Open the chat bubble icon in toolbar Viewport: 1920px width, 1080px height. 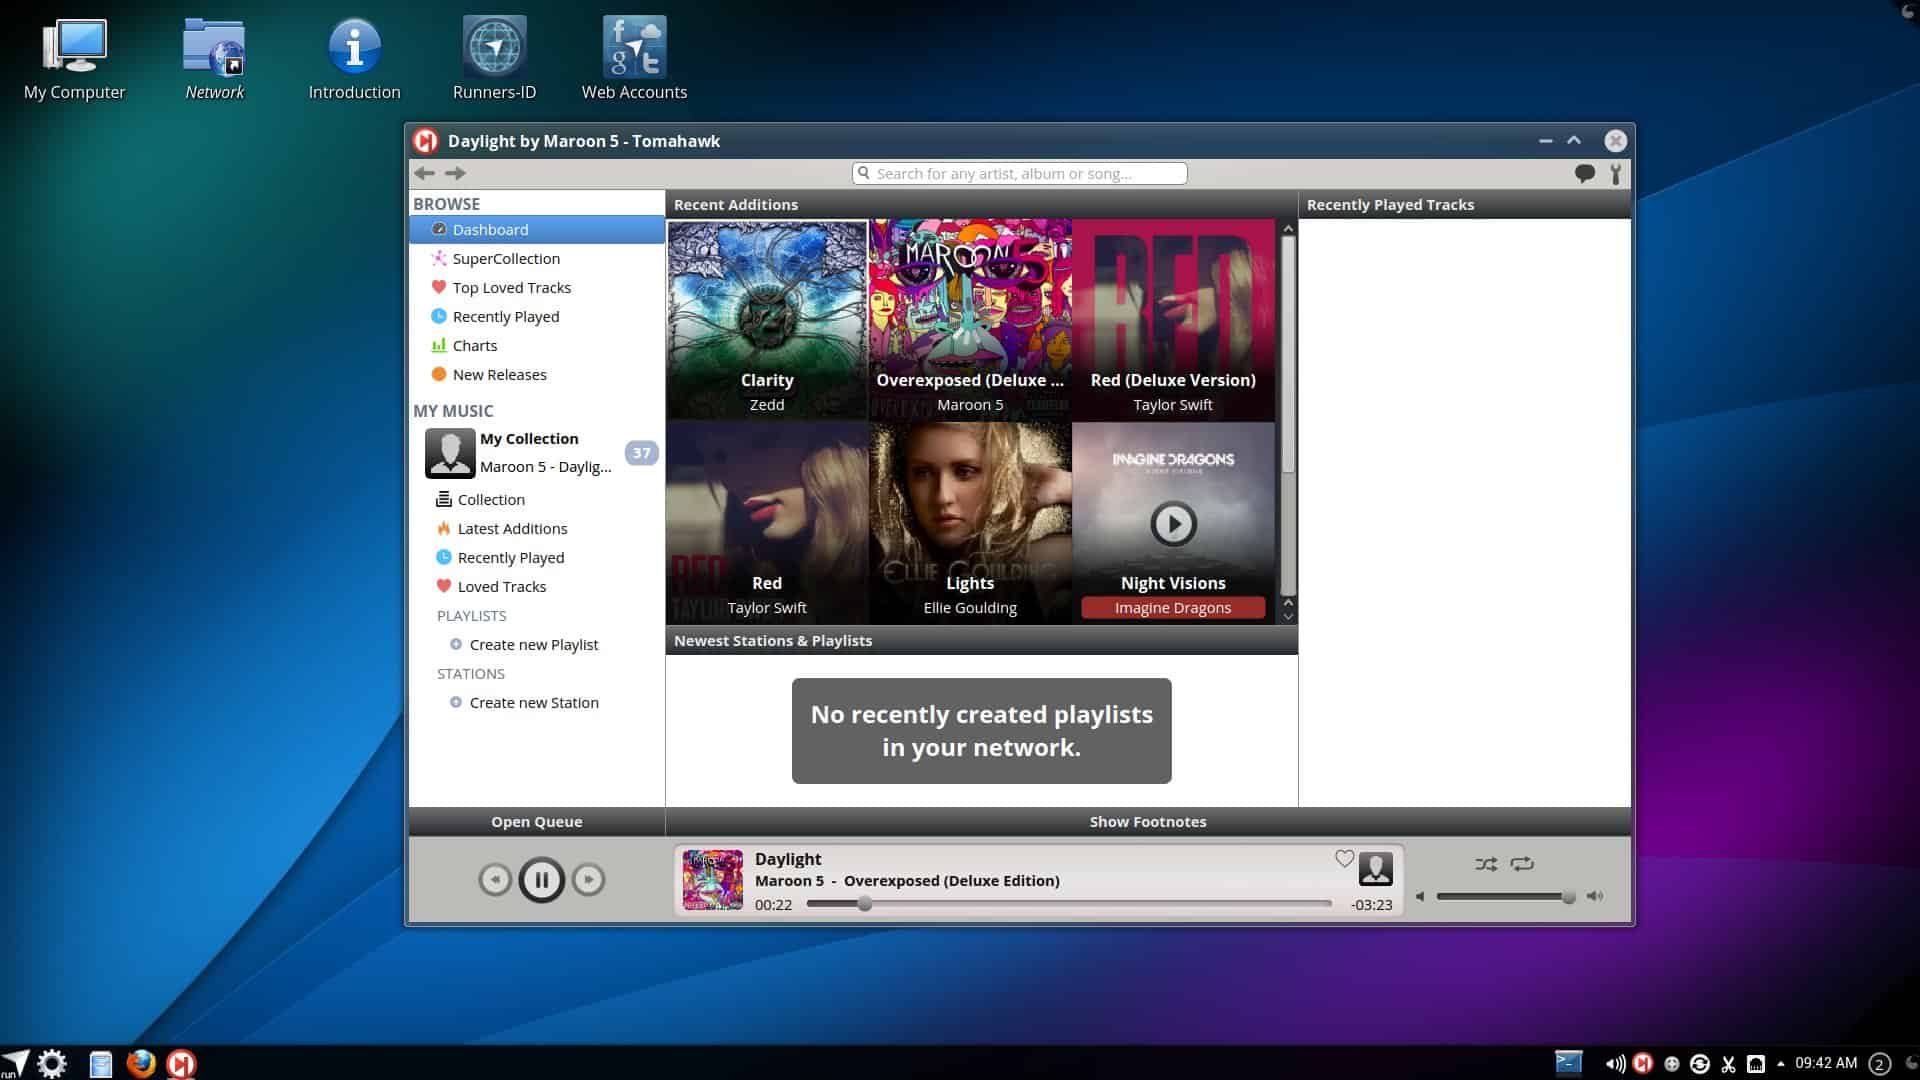tap(1584, 174)
